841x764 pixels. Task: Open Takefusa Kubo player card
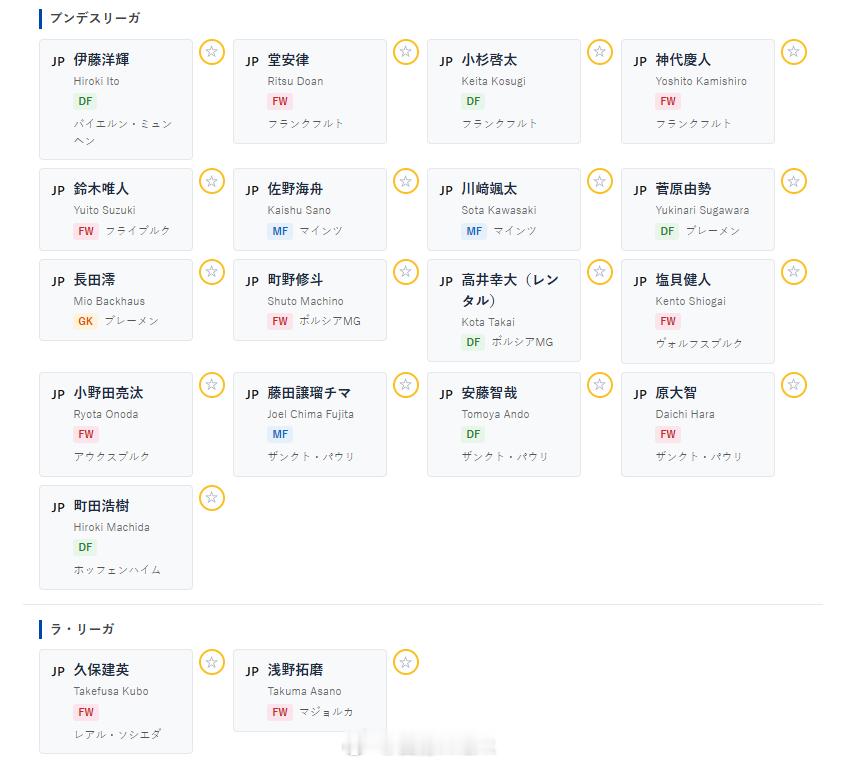(116, 701)
